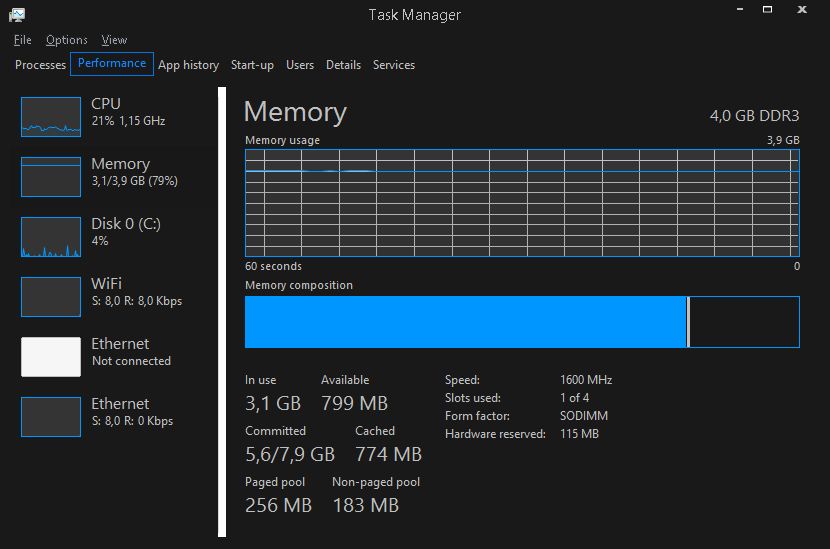The image size is (830, 549).
Task: Click the Committed 5,6/7,9 GB value
Action: pyautogui.click(x=290, y=454)
